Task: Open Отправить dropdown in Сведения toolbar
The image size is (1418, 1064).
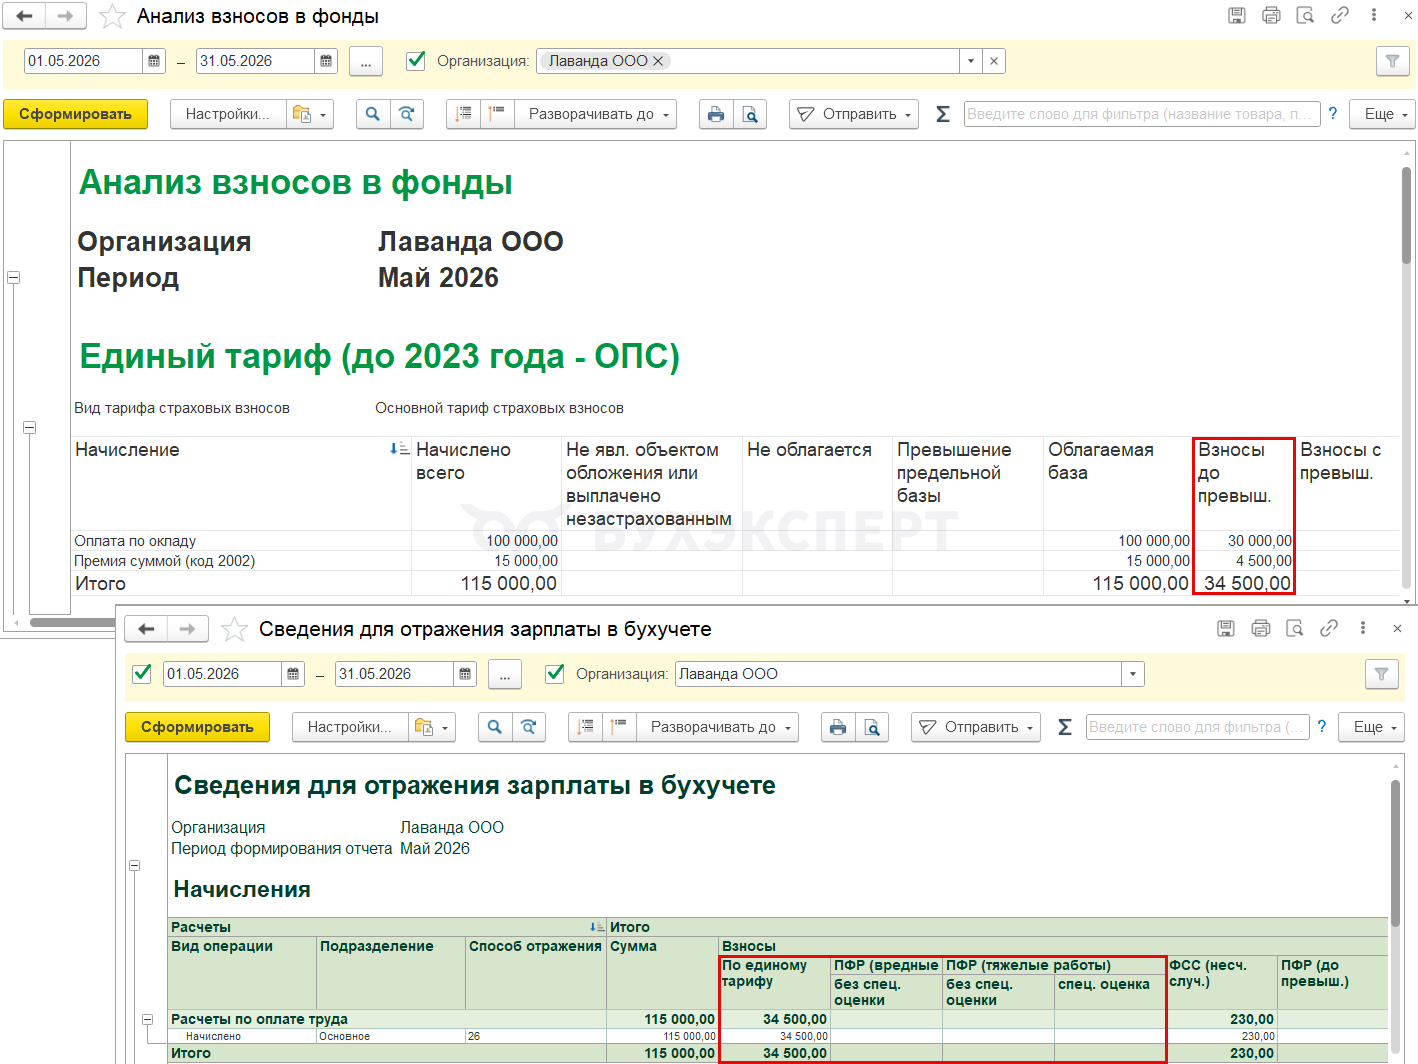Action: (976, 727)
